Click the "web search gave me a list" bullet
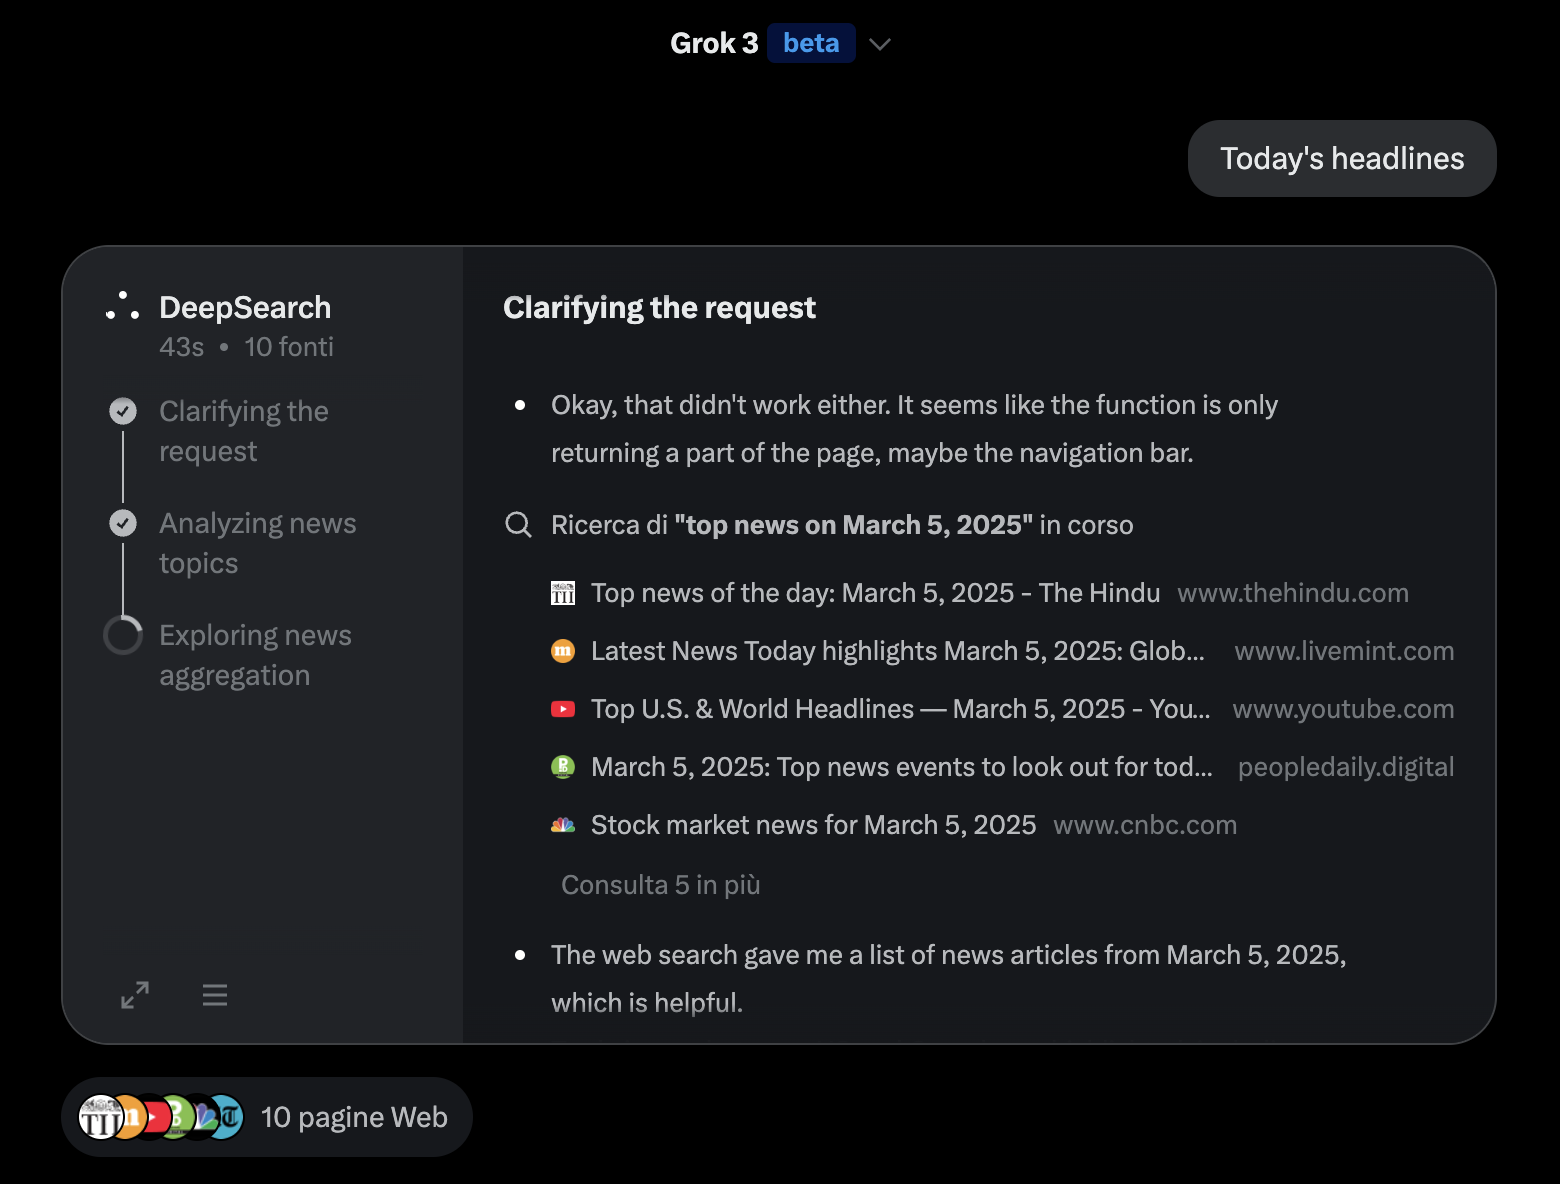 pyautogui.click(x=948, y=979)
